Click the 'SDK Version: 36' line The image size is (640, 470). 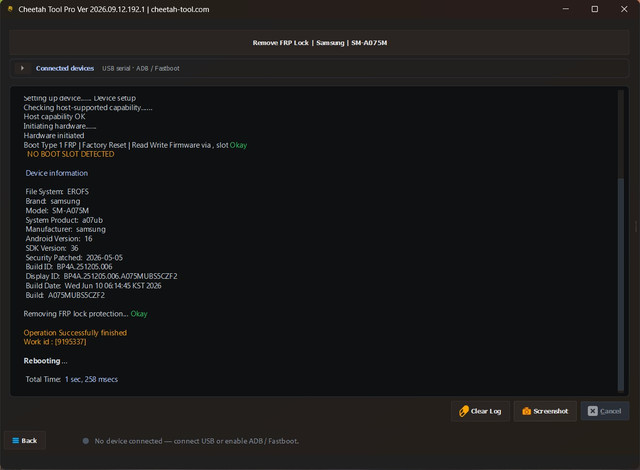[52, 248]
